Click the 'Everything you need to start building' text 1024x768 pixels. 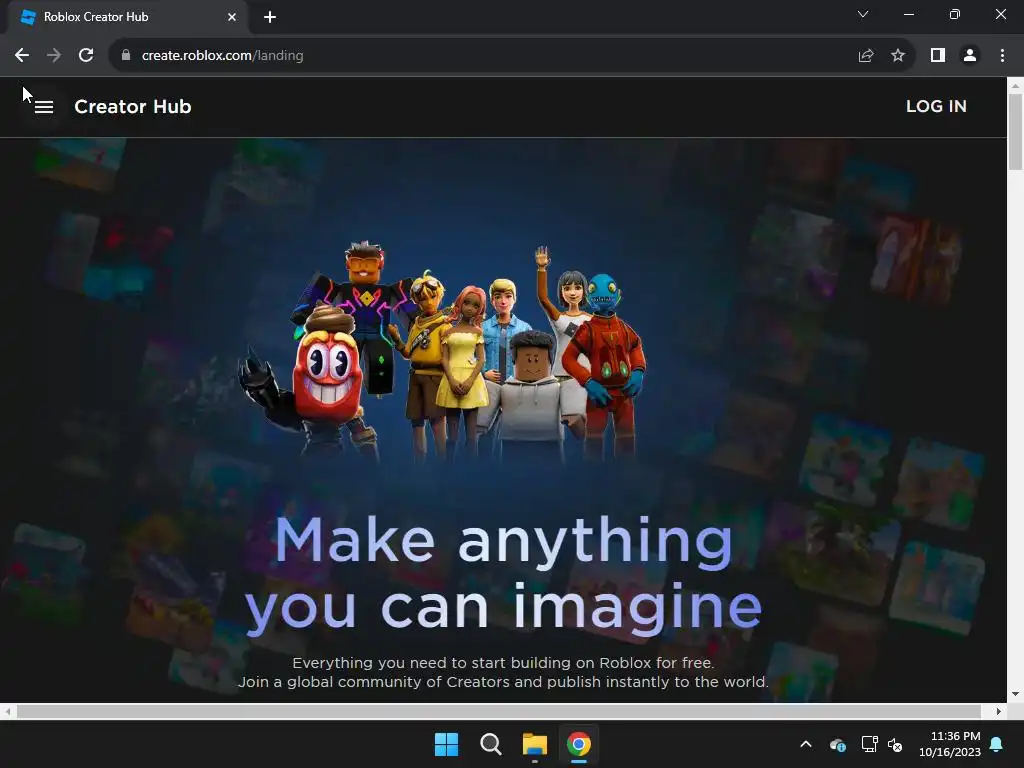tap(504, 663)
